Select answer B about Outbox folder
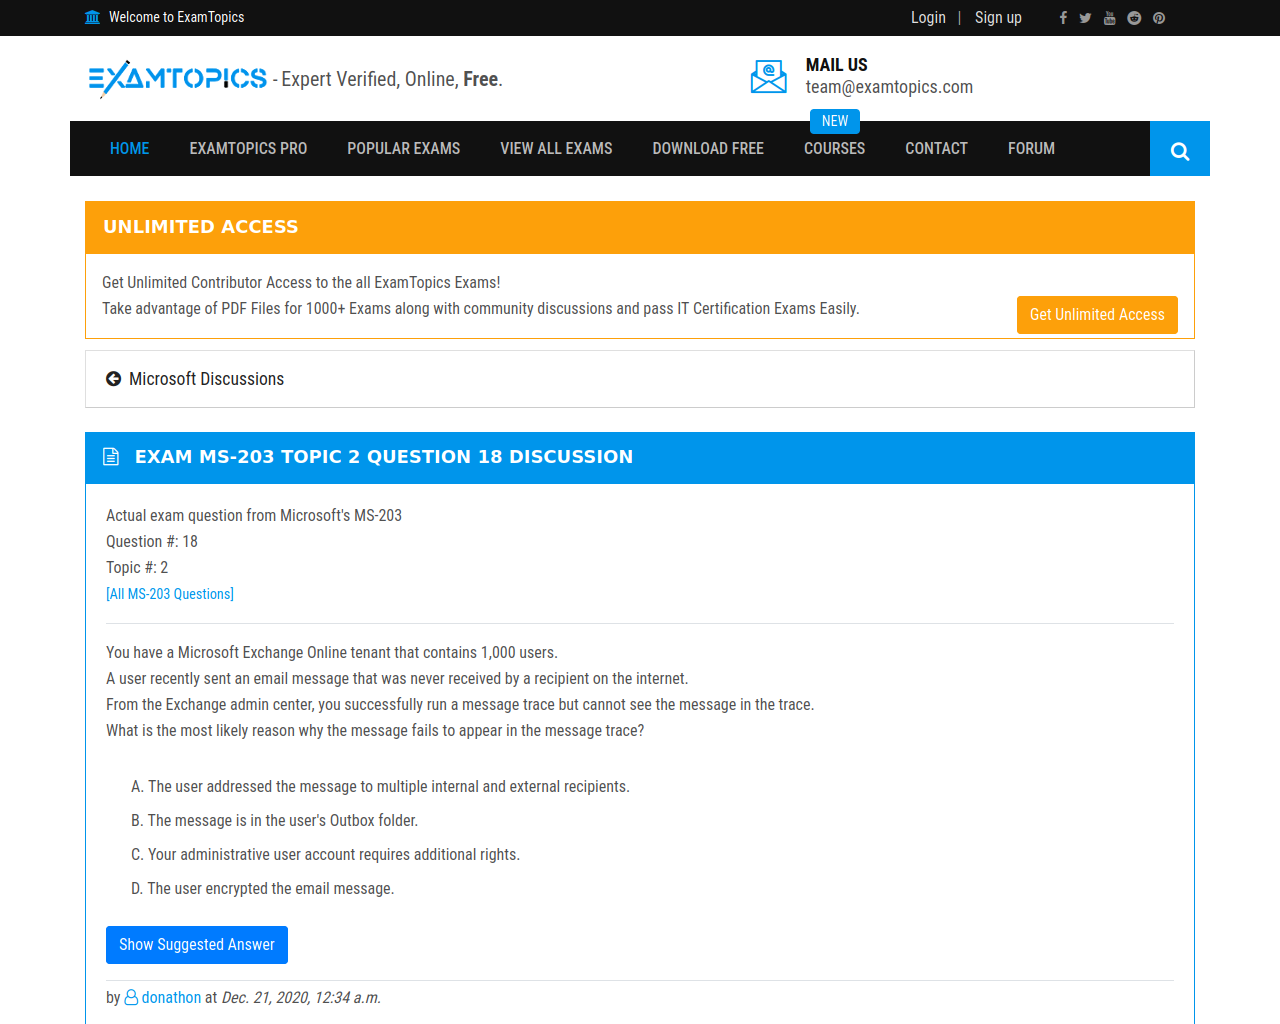Viewport: 1280px width, 1024px height. click(274, 821)
